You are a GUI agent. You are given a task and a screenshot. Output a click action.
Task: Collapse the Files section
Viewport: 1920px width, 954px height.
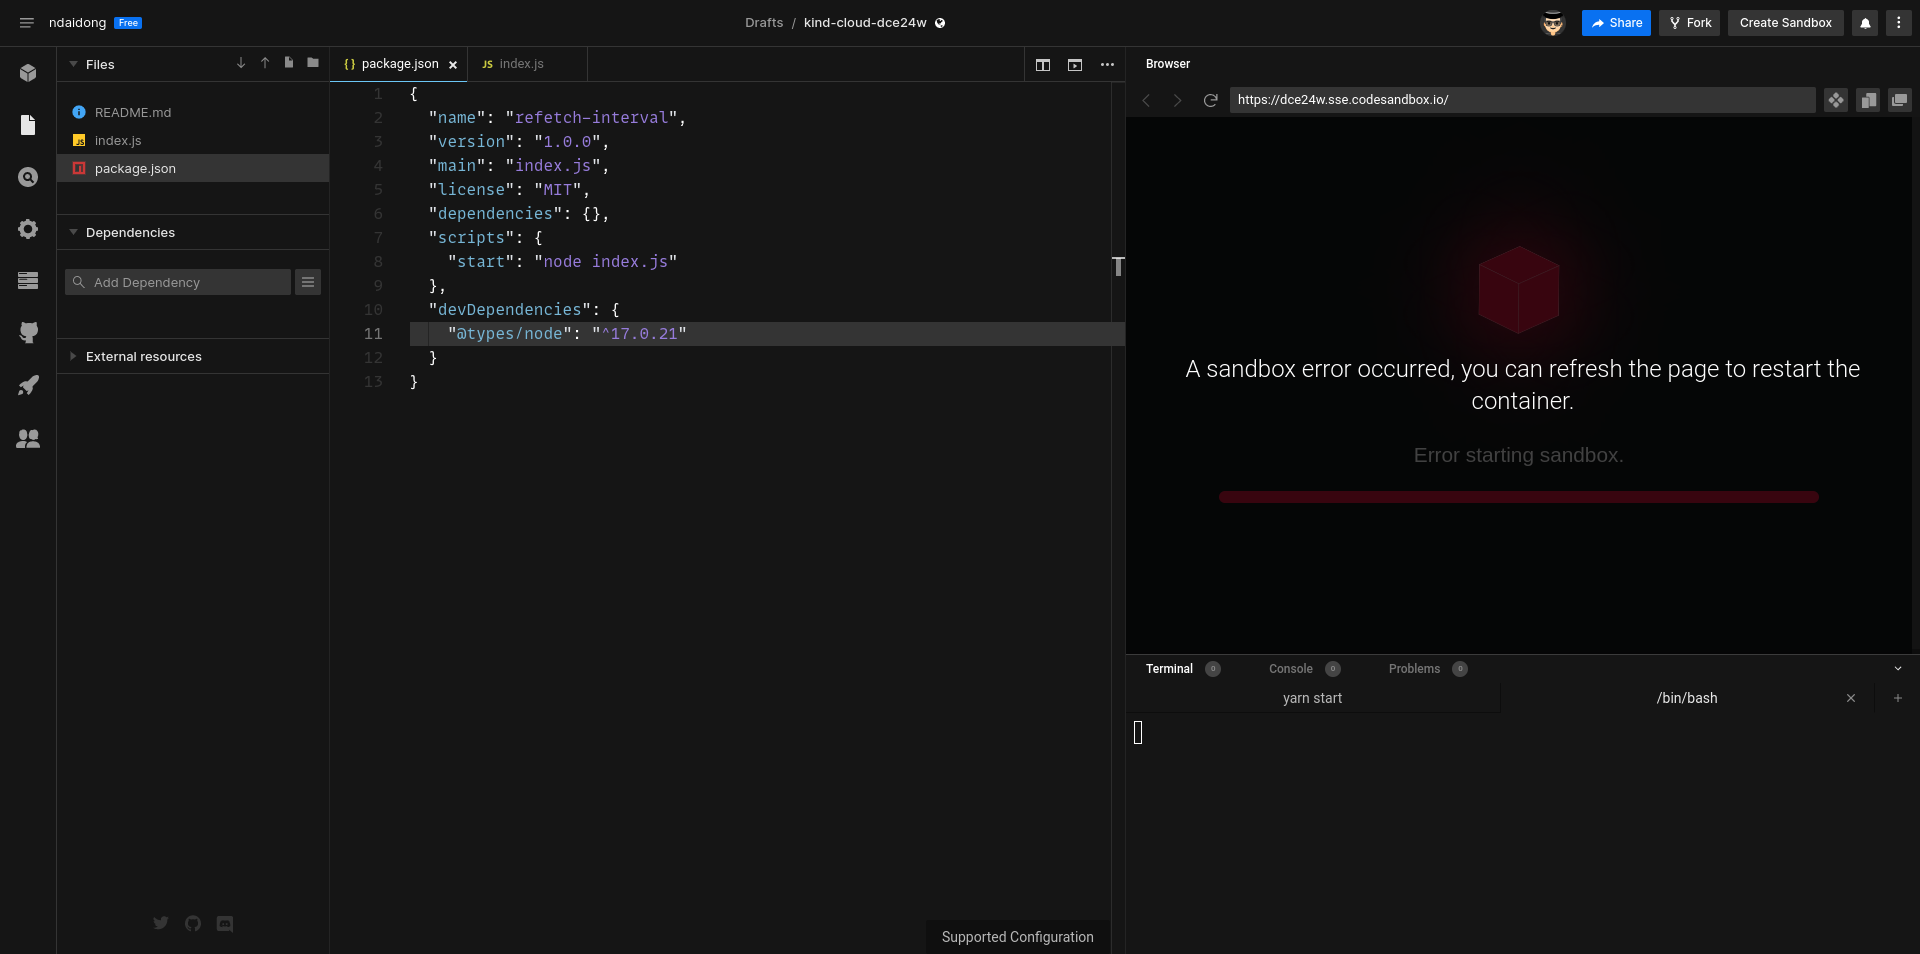pyautogui.click(x=73, y=64)
